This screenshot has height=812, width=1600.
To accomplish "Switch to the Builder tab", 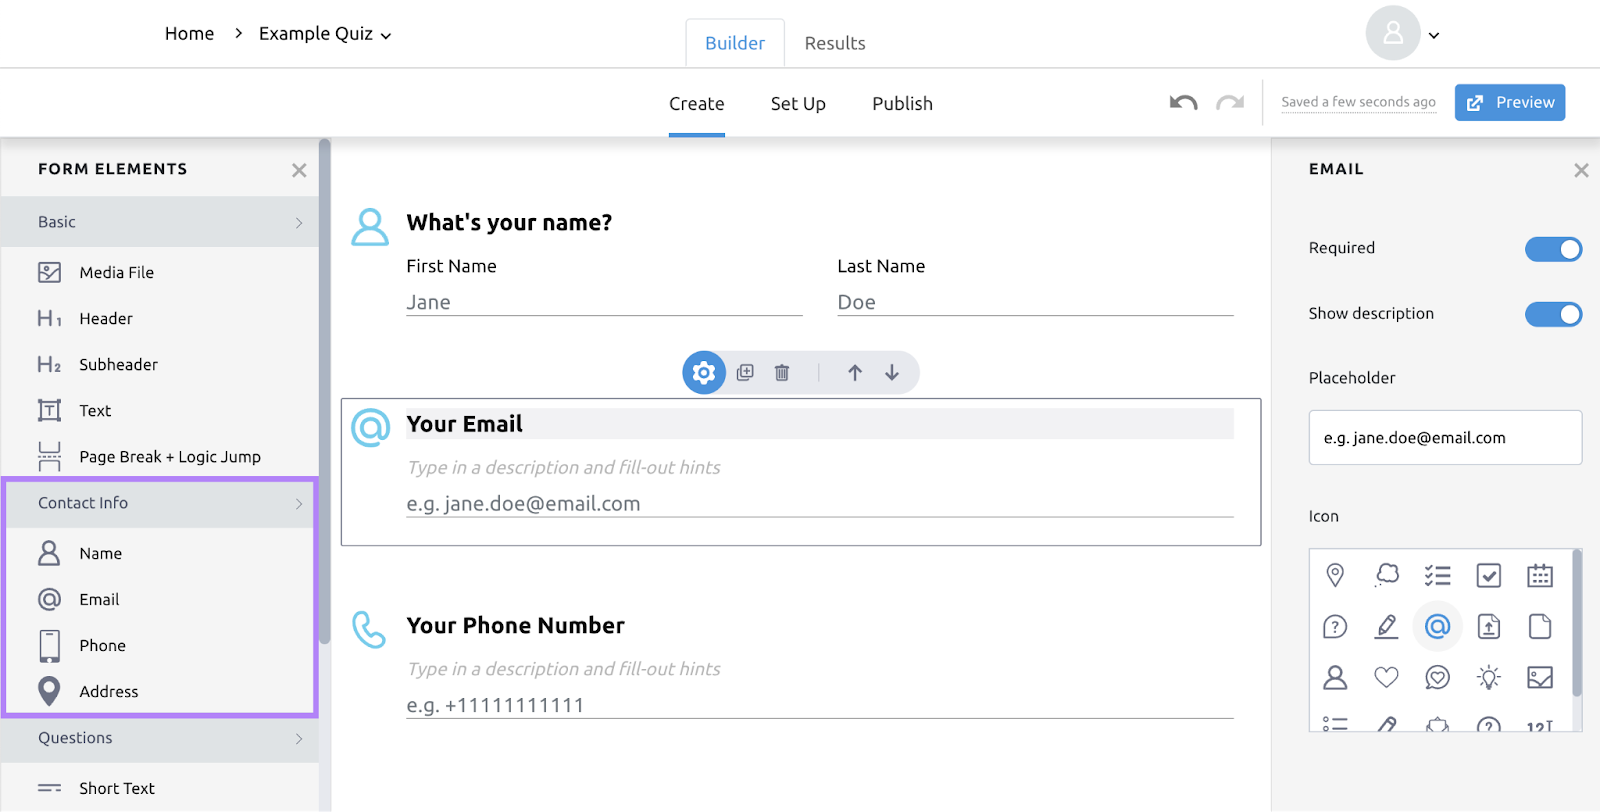I will (x=735, y=43).
